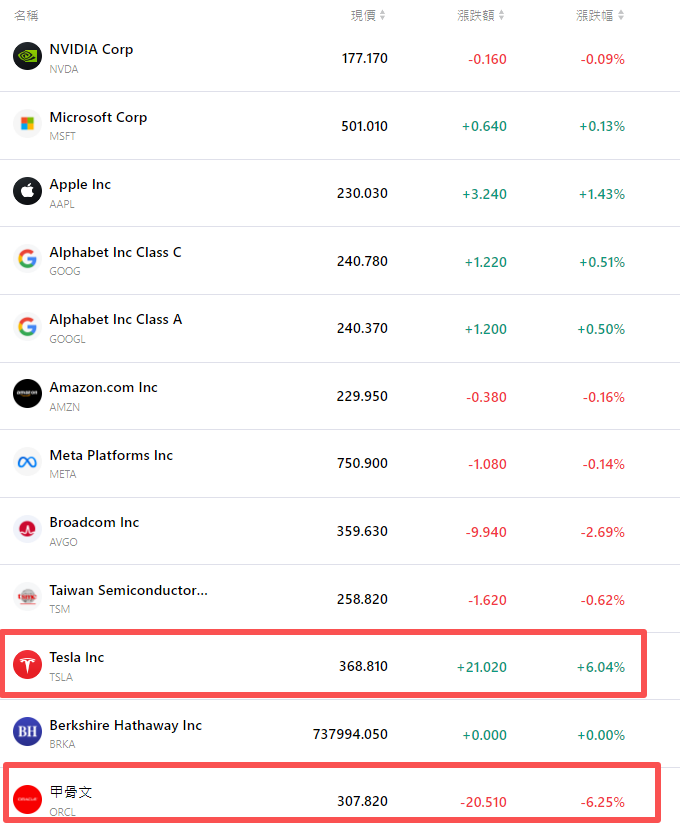Sort by 漲跌幅 column arrows
The height and width of the screenshot is (825, 680).
(620, 15)
